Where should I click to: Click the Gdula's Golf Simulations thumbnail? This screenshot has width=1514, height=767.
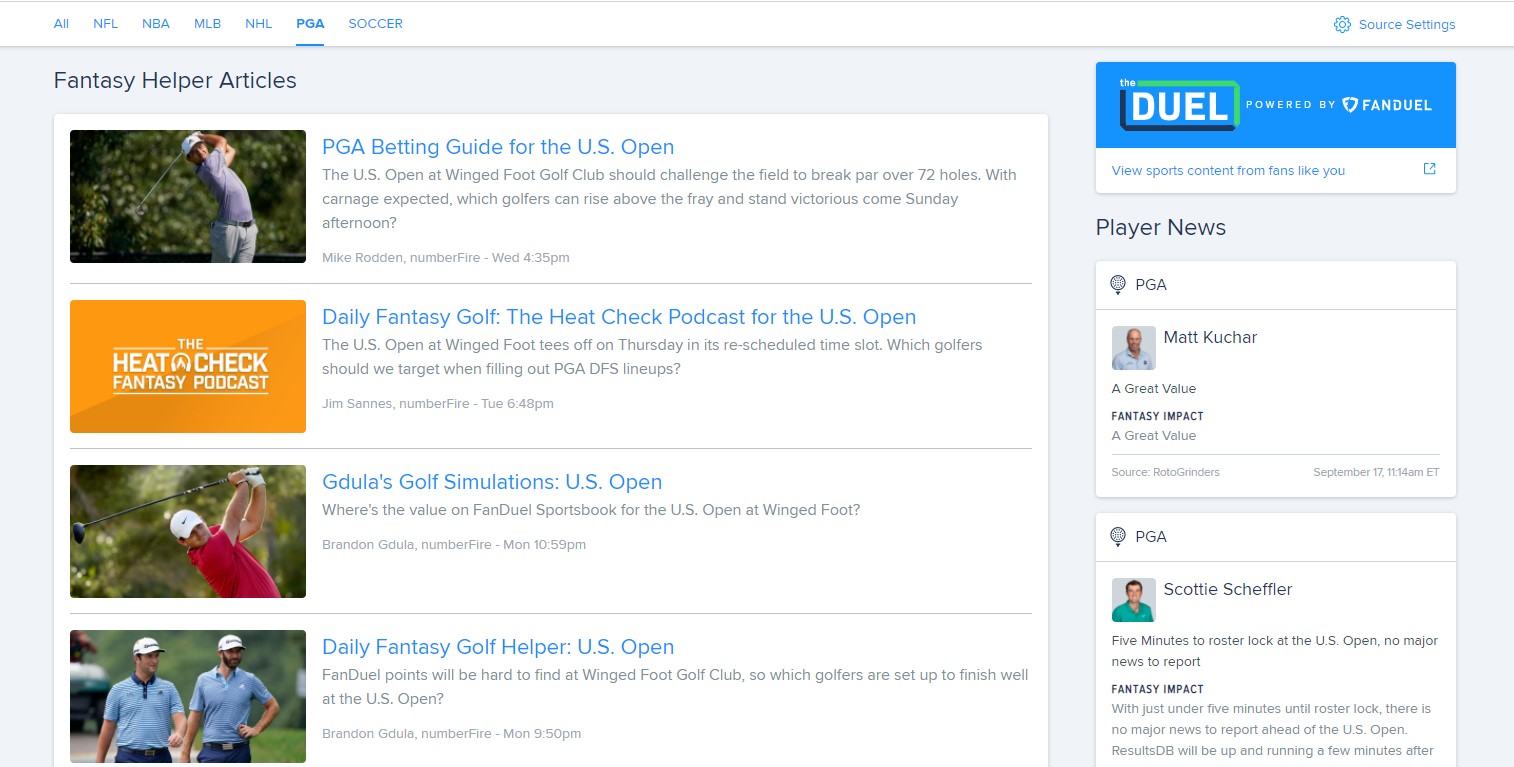[188, 531]
